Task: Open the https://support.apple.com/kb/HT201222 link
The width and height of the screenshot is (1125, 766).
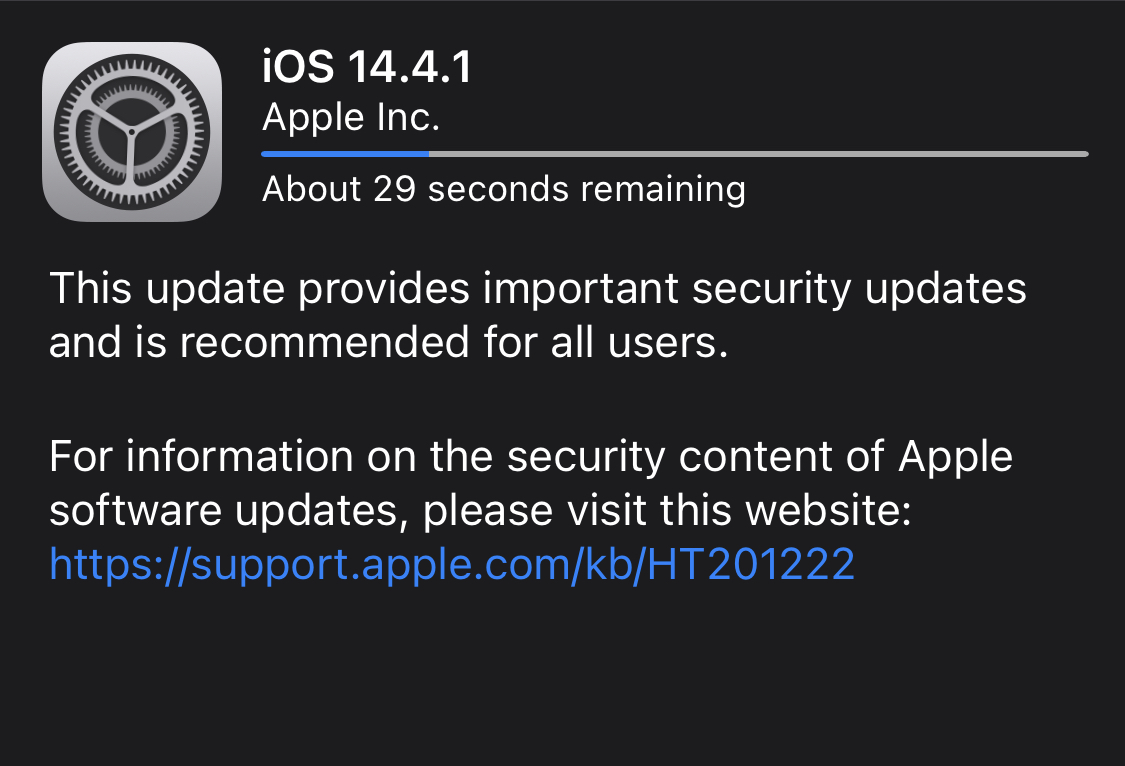Action: (451, 564)
